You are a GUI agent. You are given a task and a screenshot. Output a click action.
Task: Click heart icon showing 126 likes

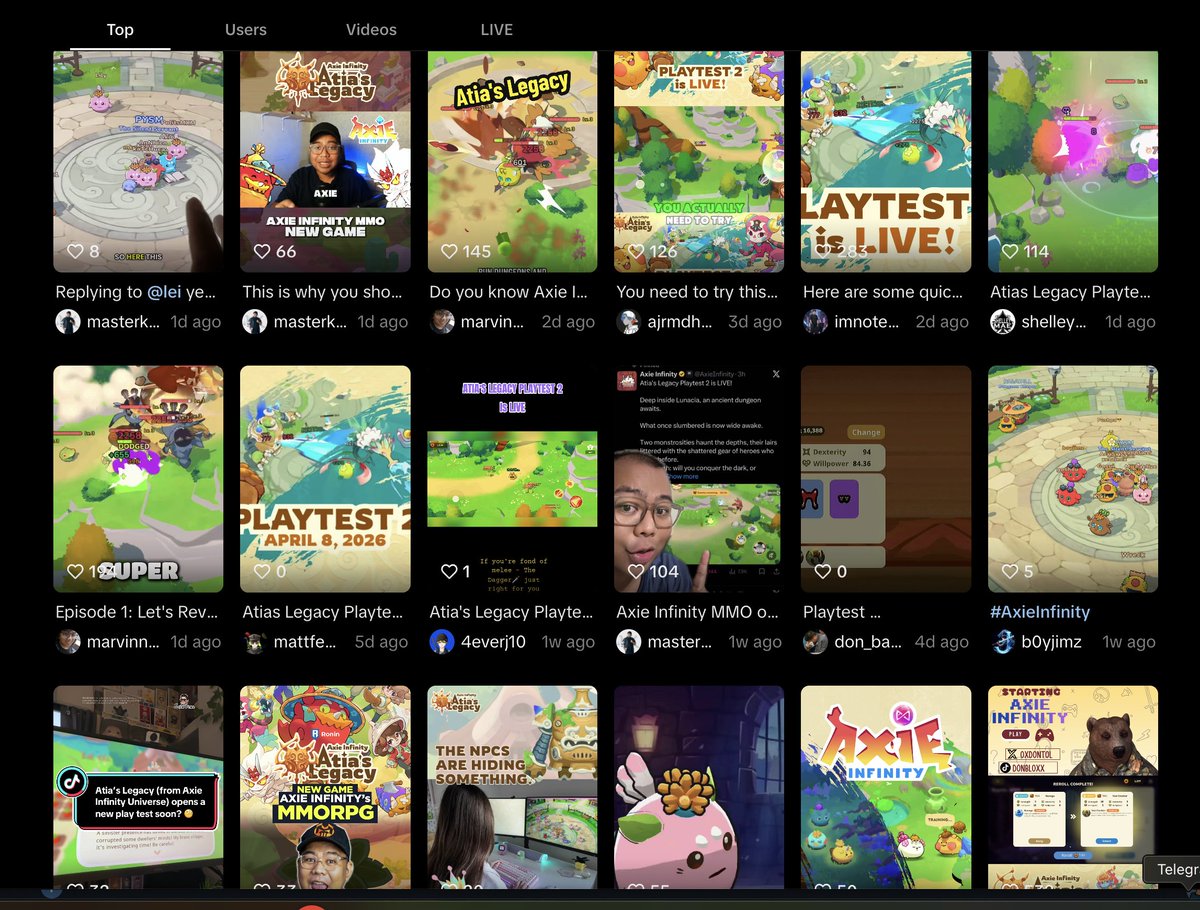636,251
